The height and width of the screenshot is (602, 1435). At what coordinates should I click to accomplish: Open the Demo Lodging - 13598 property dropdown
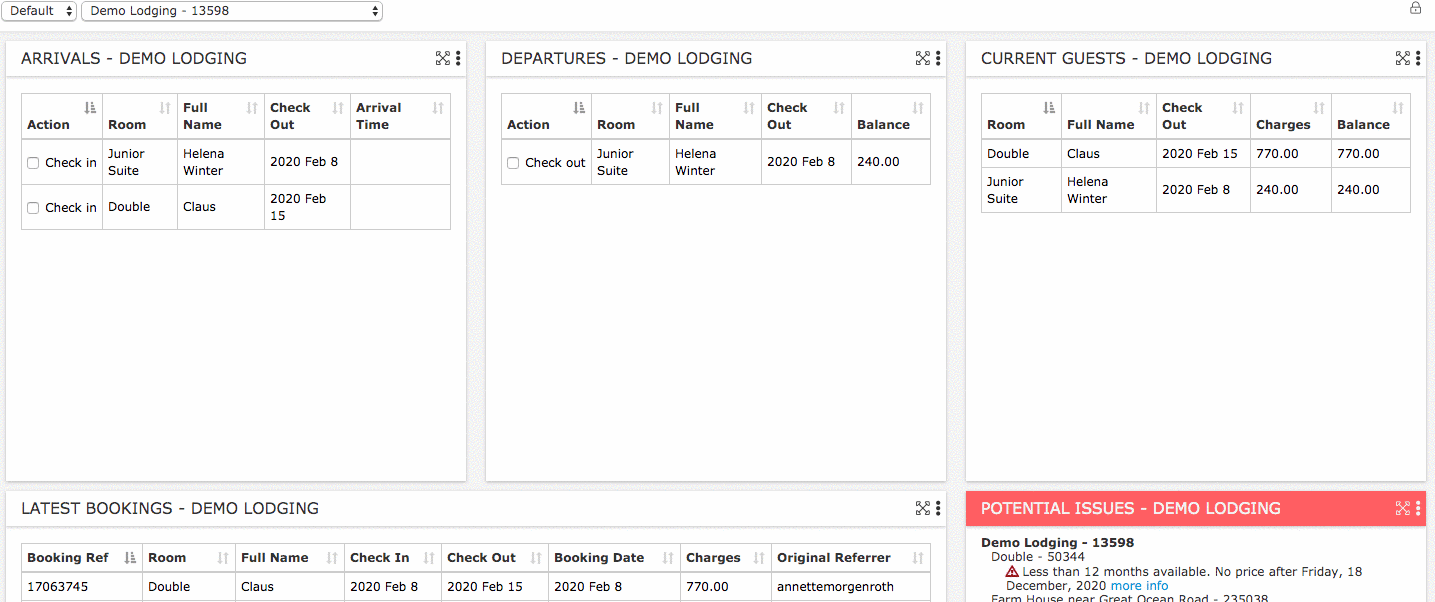pyautogui.click(x=231, y=11)
